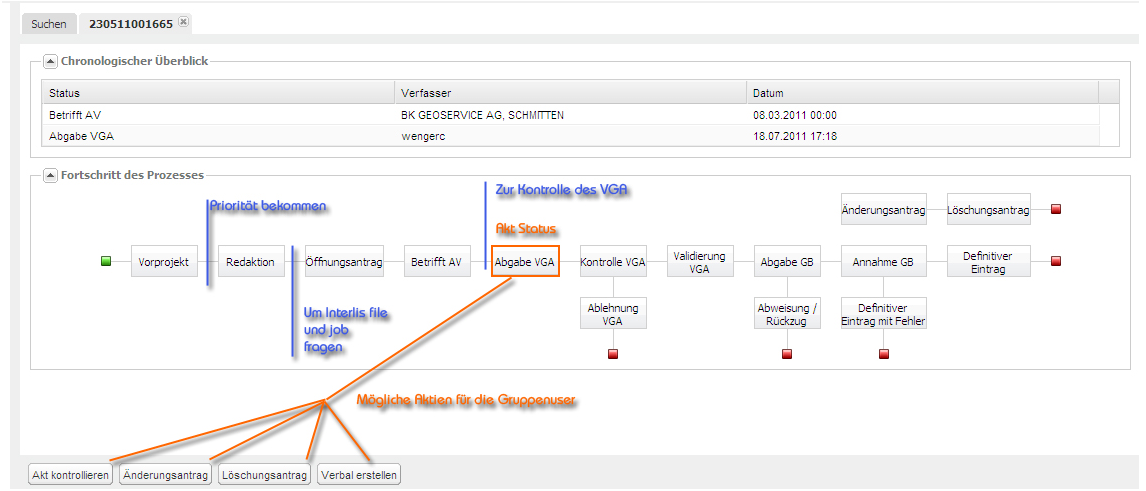Click red end marker after Löschungsantrag
Image resolution: width=1146 pixels, height=491 pixels.
(x=1056, y=210)
